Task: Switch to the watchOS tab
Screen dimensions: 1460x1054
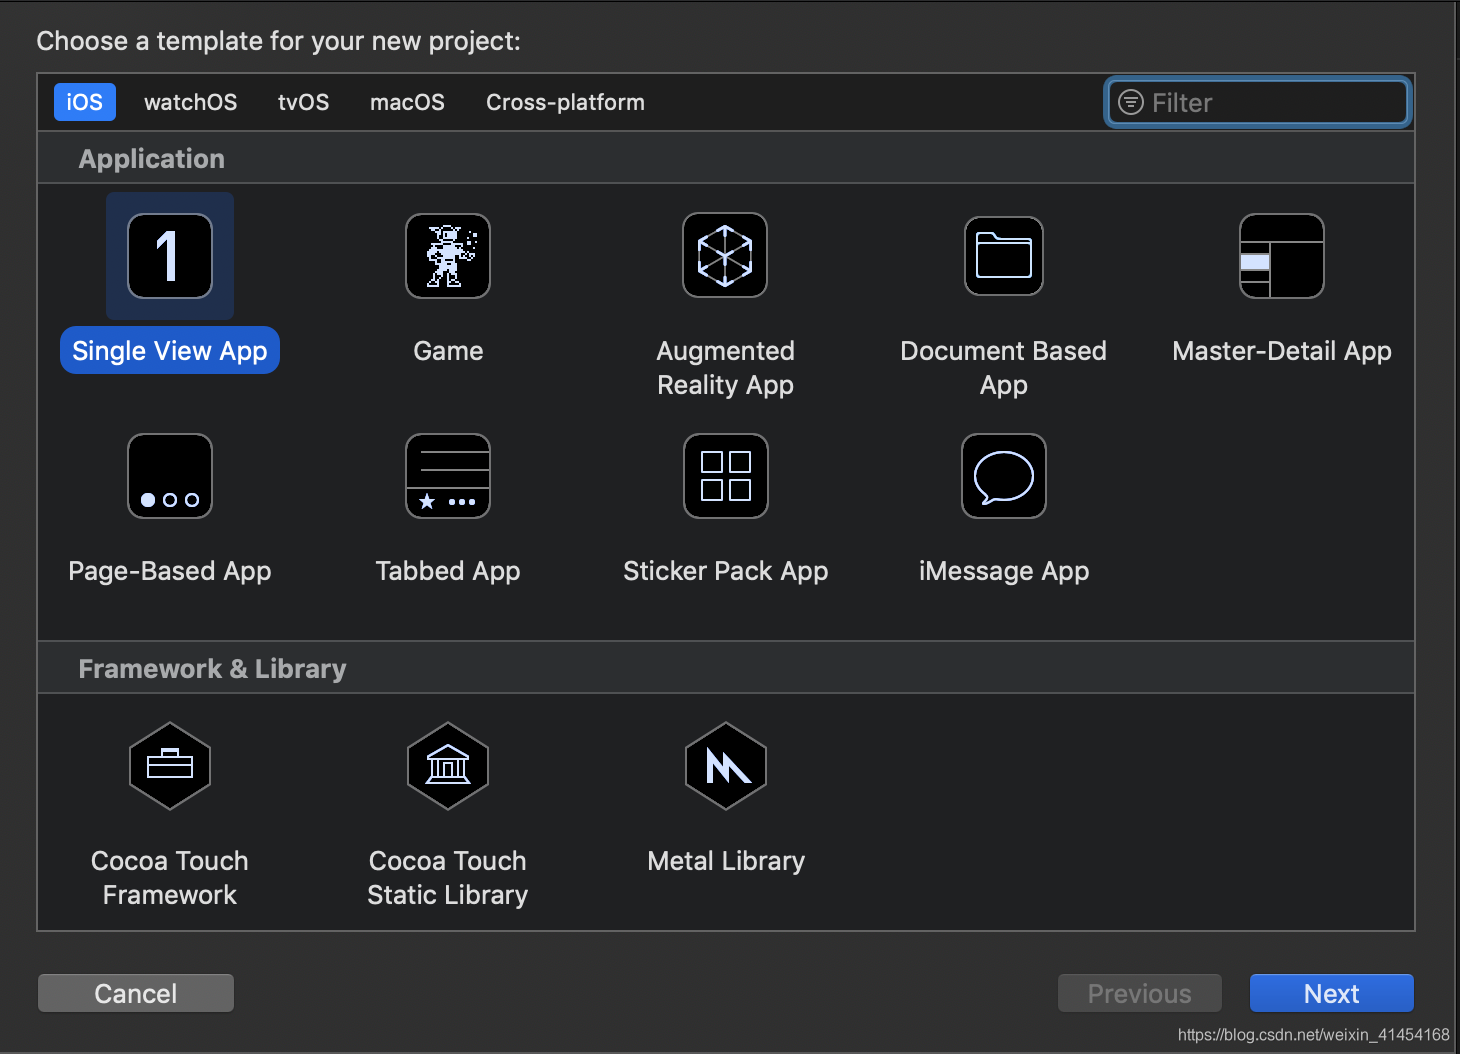Action: click(x=190, y=101)
